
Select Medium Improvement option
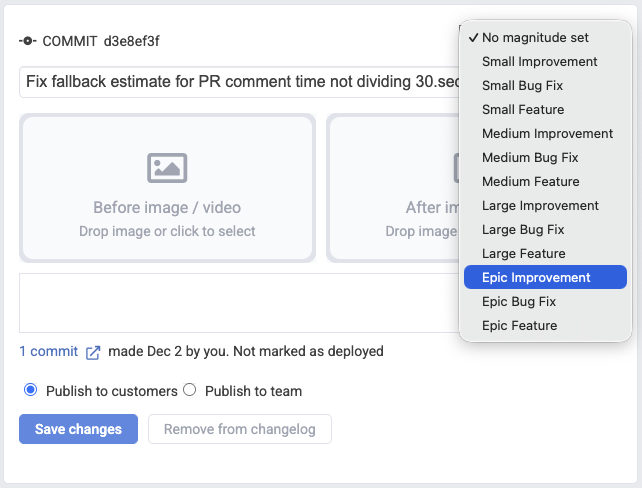tap(547, 133)
